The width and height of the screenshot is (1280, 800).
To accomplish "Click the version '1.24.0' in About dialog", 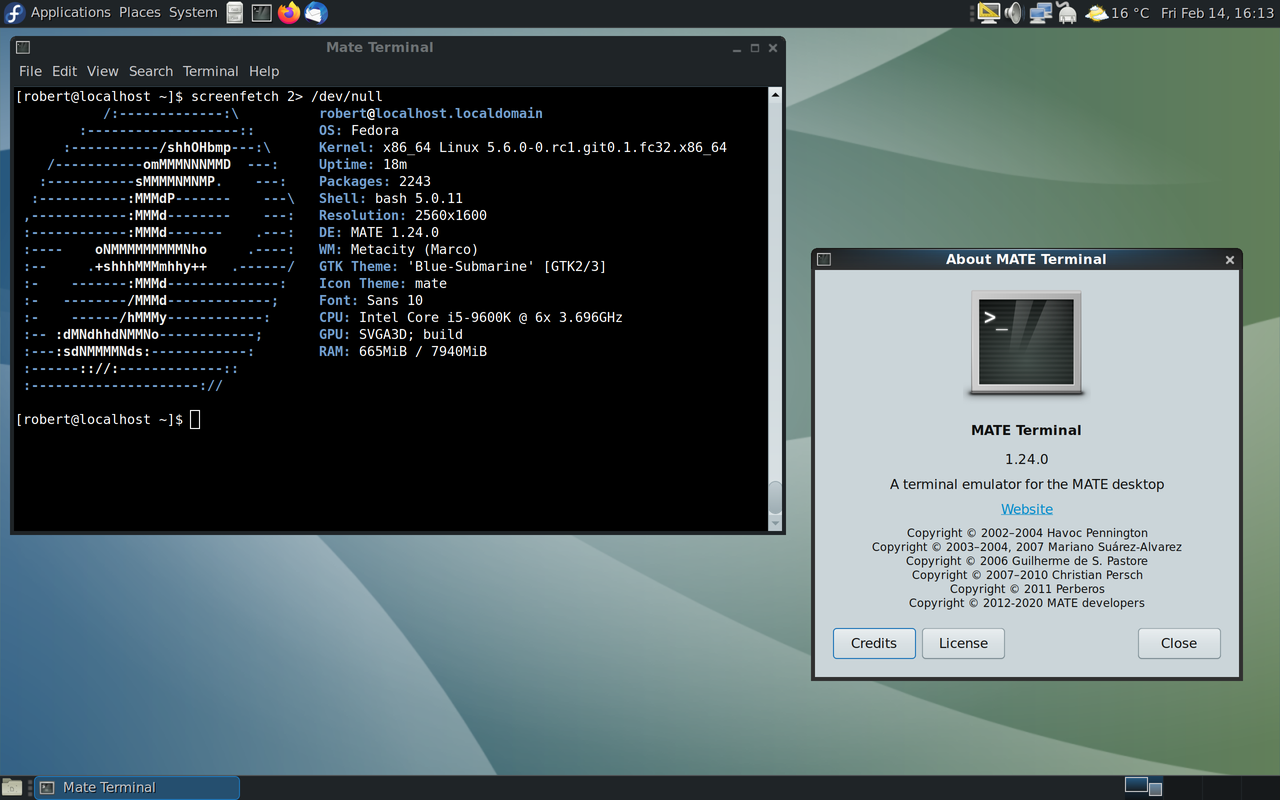I will (x=1027, y=459).
